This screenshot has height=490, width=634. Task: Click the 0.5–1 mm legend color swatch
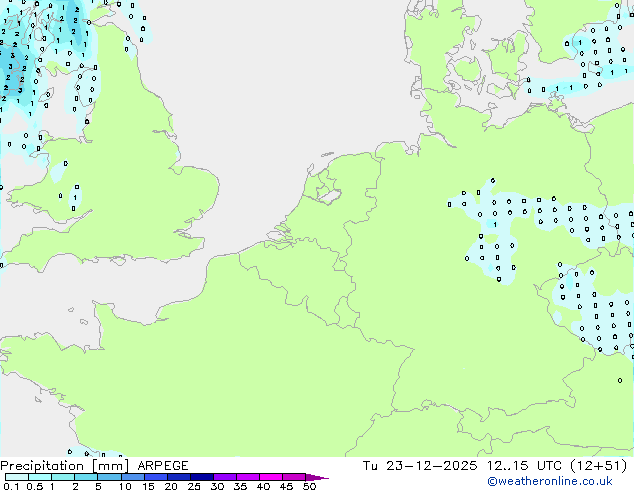40,477
